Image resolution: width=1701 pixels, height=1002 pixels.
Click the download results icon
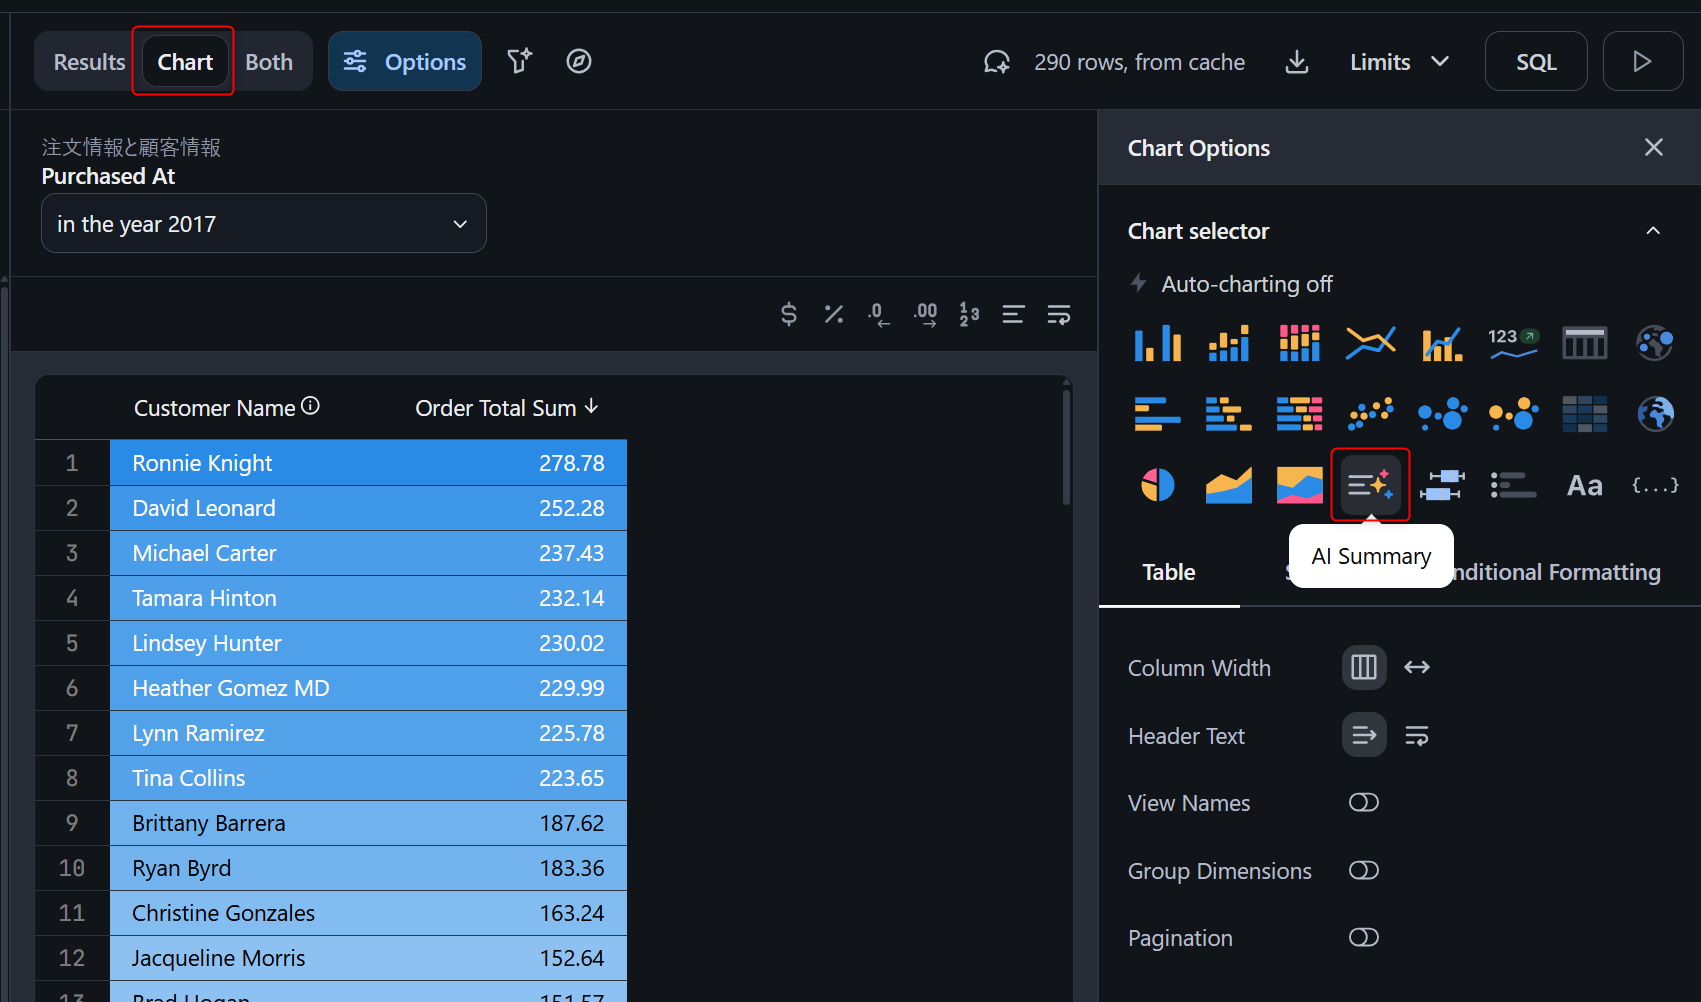click(x=1296, y=62)
